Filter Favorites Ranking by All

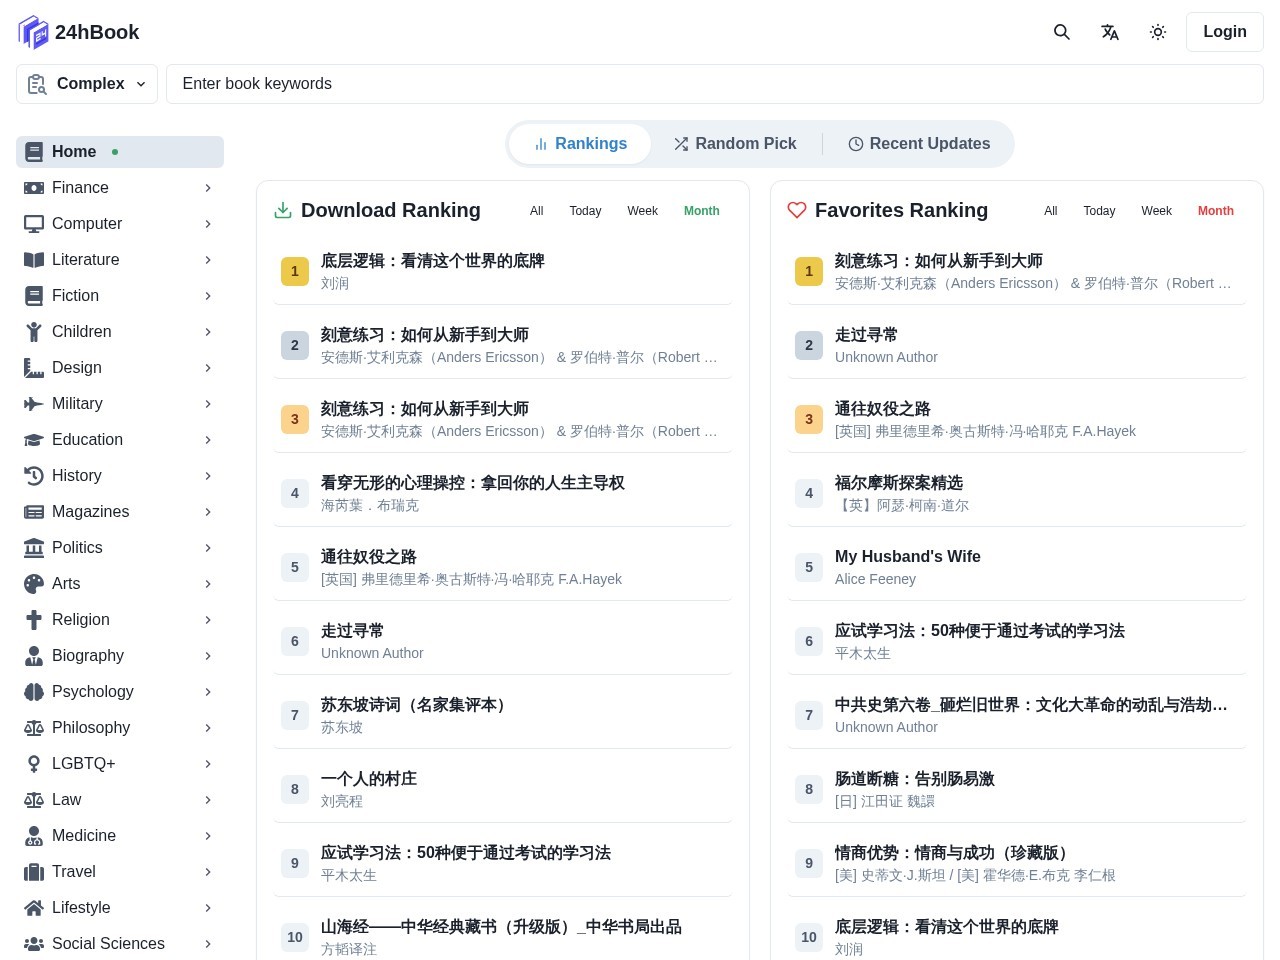[x=1051, y=211]
